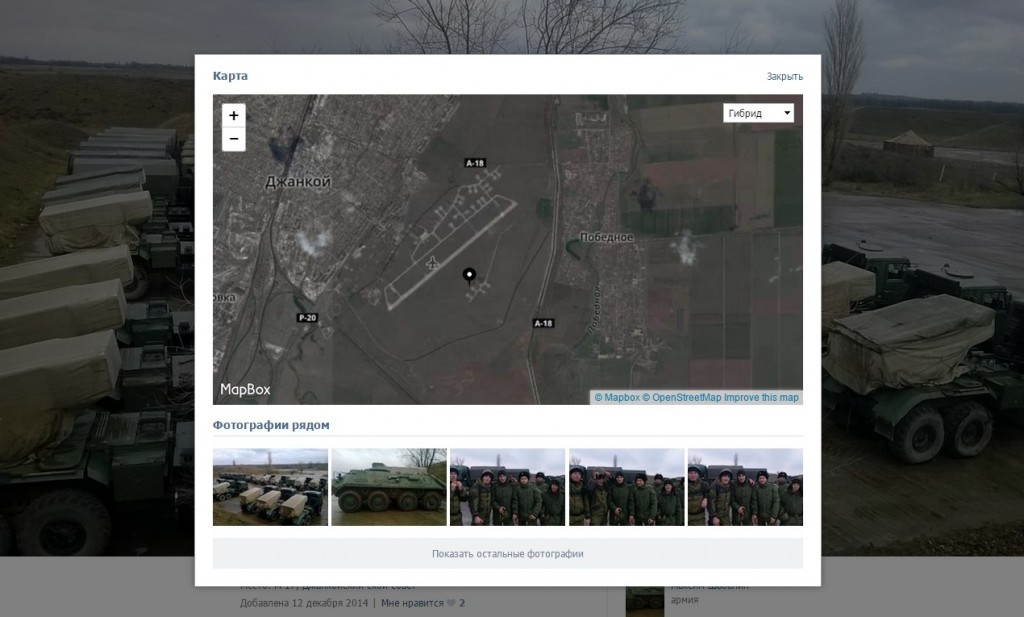Zoom out of the map
This screenshot has height=617, width=1024.
pyautogui.click(x=234, y=139)
